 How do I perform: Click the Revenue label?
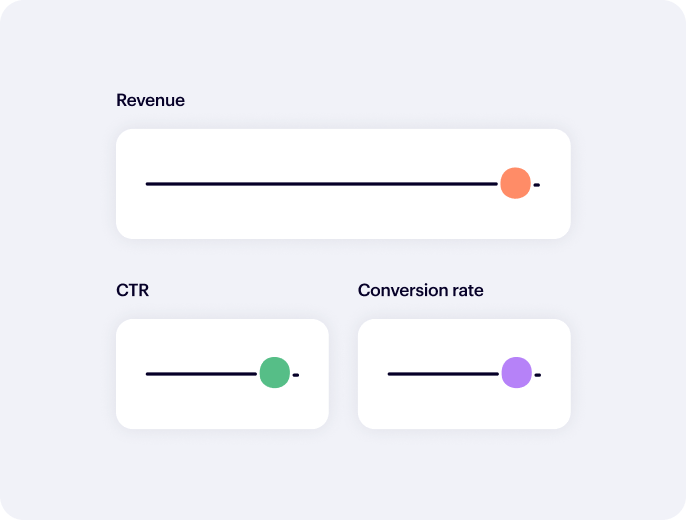coord(150,100)
